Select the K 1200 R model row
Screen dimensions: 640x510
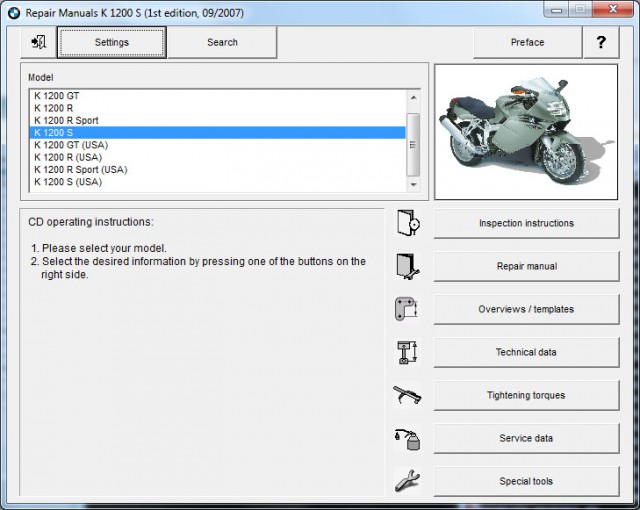(x=218, y=108)
